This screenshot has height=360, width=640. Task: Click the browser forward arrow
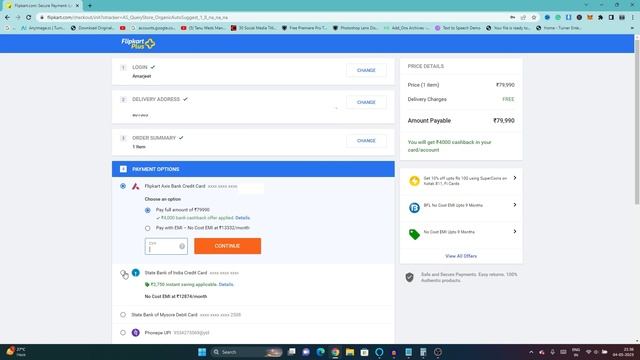pos(18,18)
